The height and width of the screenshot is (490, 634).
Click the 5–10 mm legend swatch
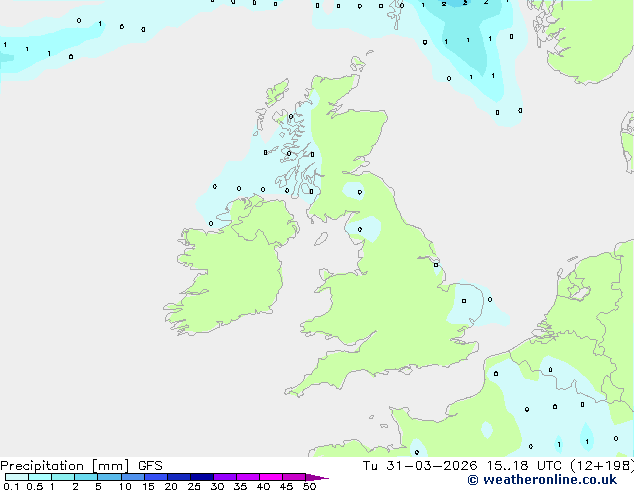click(109, 477)
